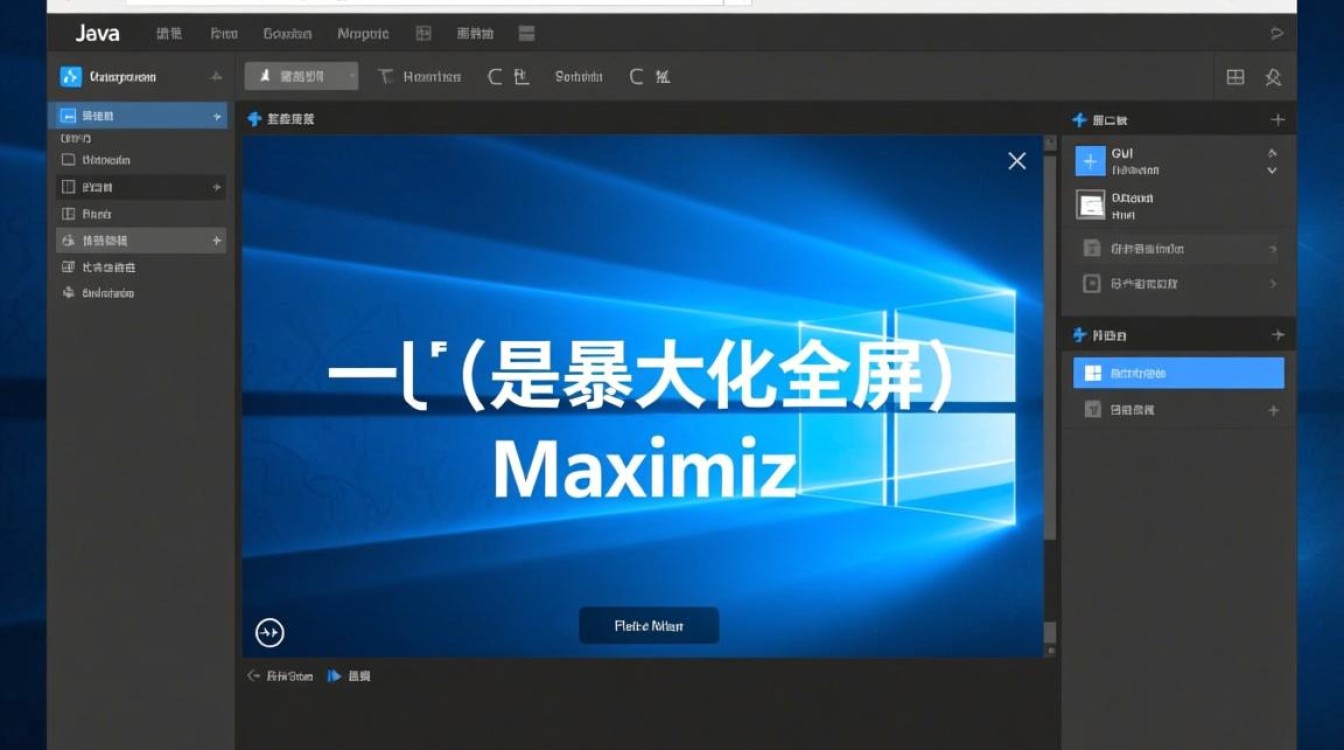The image size is (1344, 750).
Task: Select the blue GUI component icon in the right panel
Action: (1089, 160)
